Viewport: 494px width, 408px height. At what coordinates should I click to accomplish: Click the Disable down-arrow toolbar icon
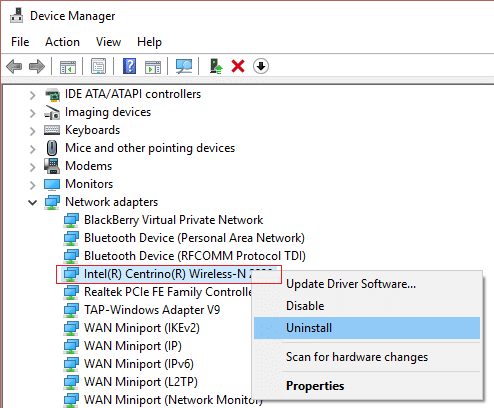coord(261,66)
